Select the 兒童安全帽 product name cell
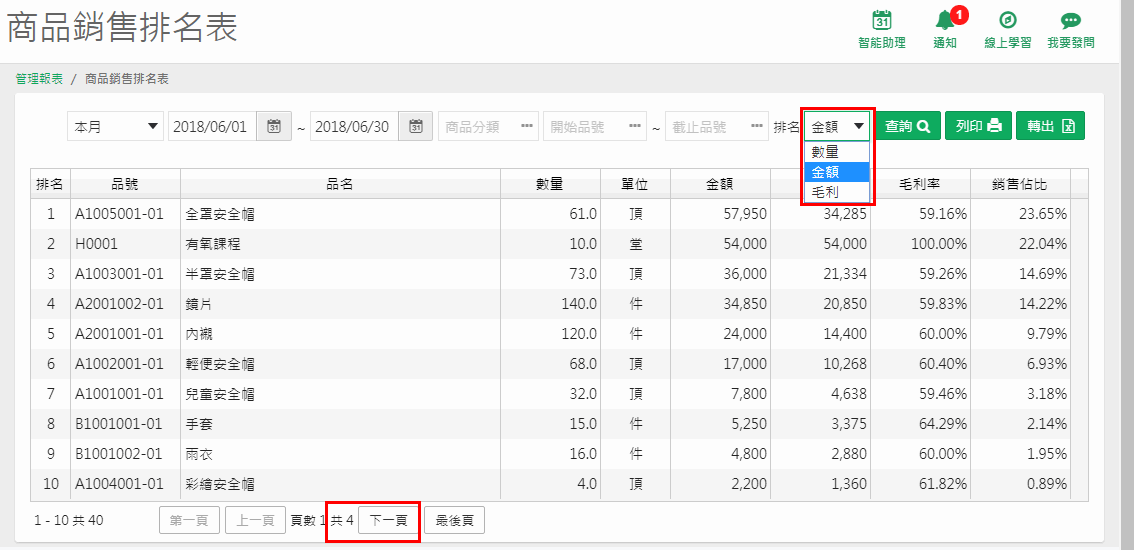This screenshot has width=1134, height=550. pyautogui.click(x=341, y=394)
